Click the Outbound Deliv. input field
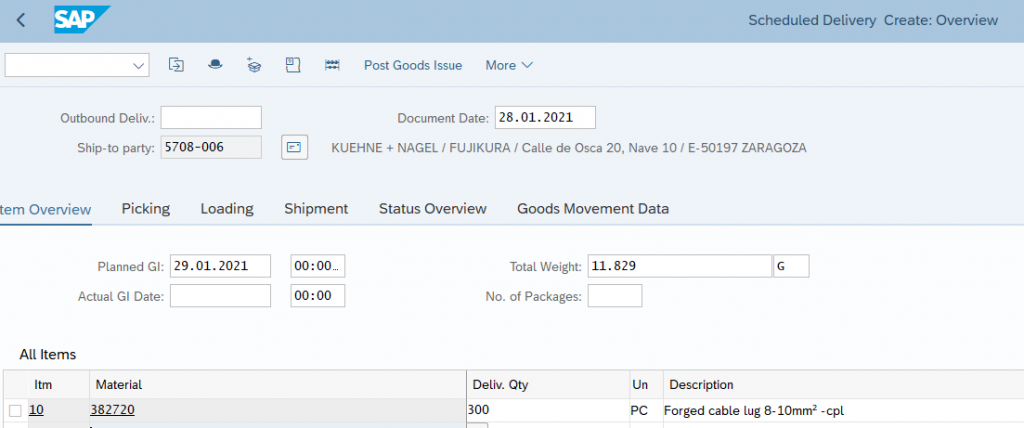 point(210,118)
